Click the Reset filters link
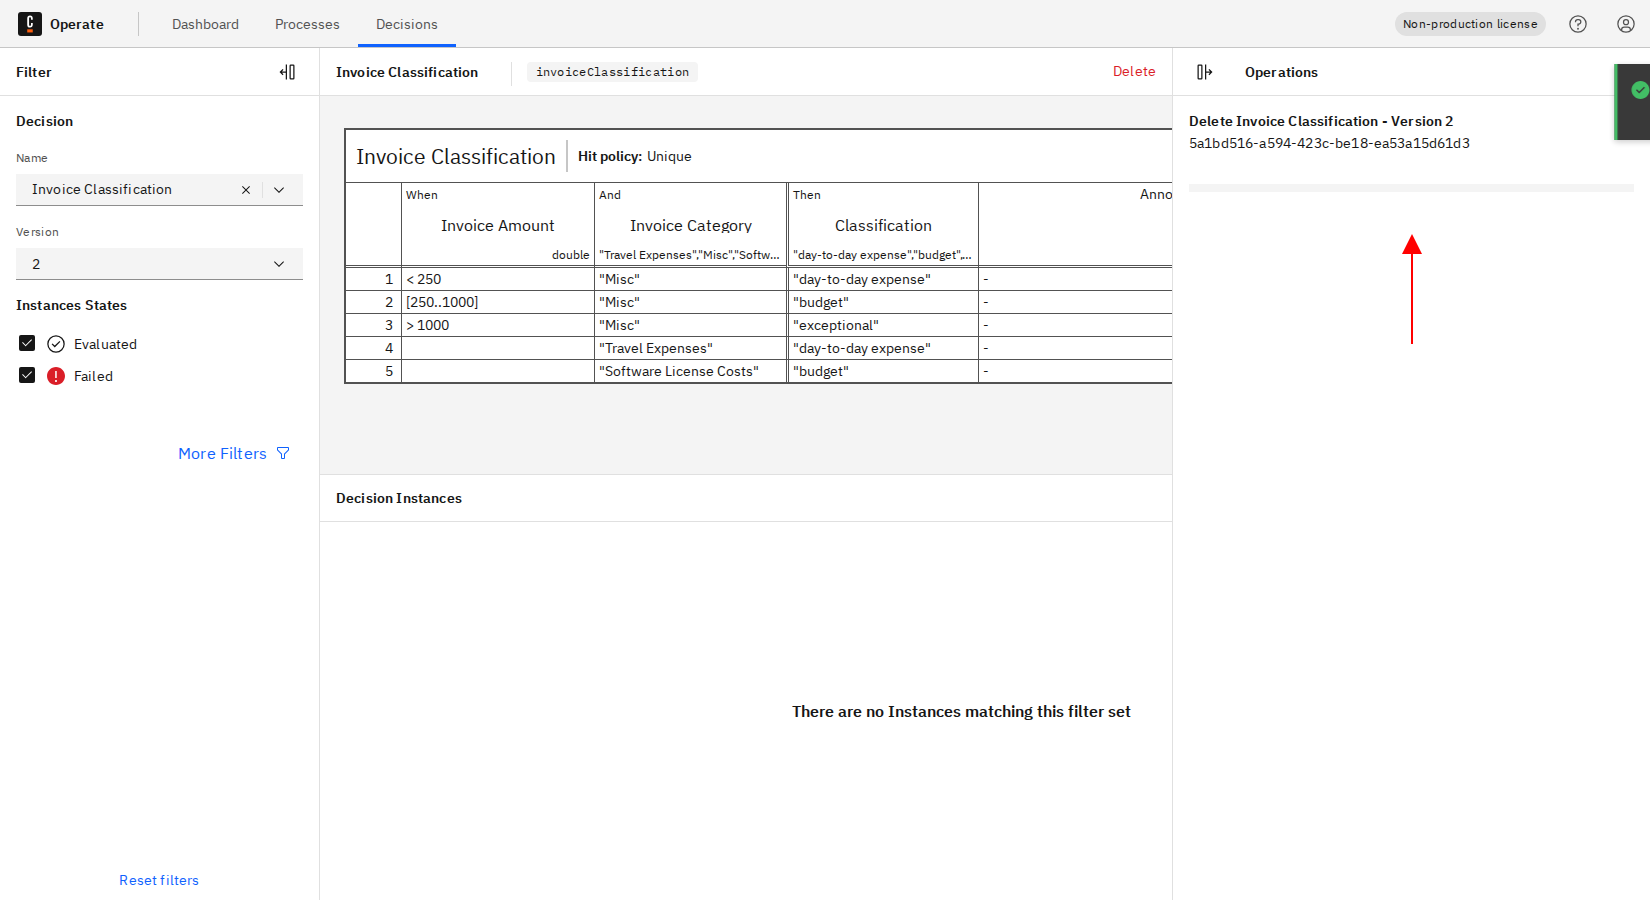This screenshot has width=1650, height=900. click(158, 879)
